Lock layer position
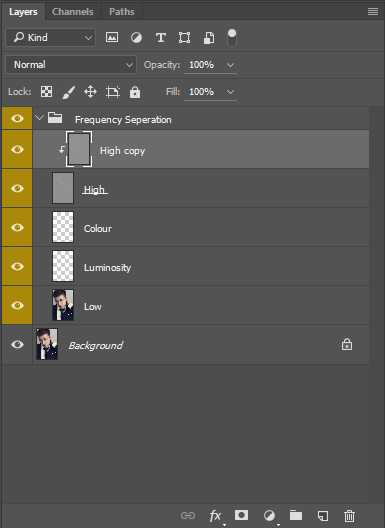This screenshot has height=528, width=385. (90, 92)
